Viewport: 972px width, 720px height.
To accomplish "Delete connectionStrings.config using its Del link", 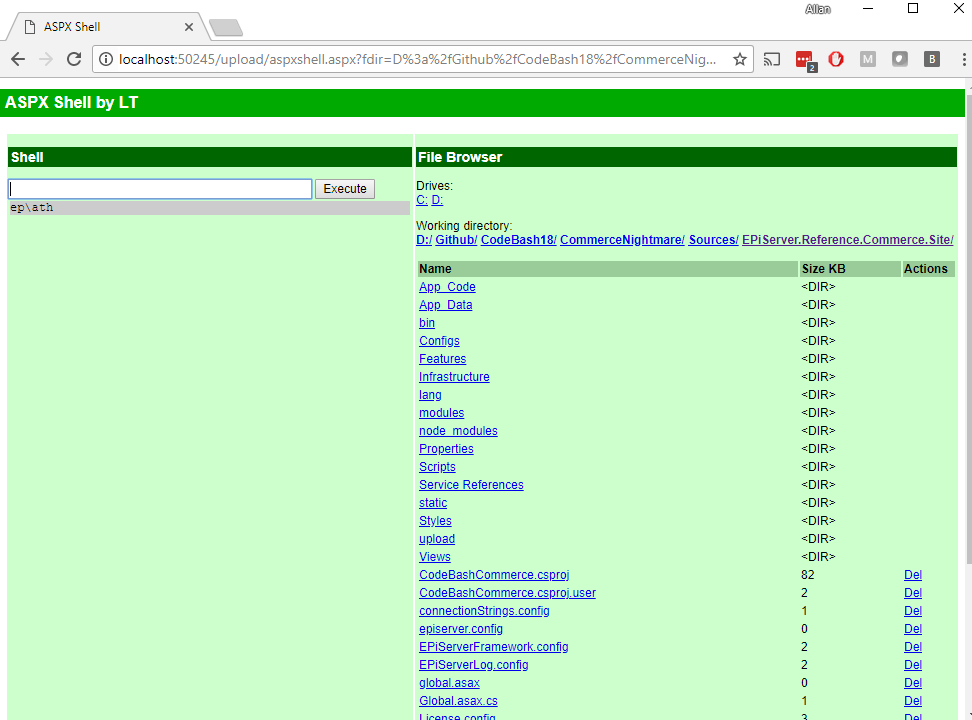I will tap(912, 611).
